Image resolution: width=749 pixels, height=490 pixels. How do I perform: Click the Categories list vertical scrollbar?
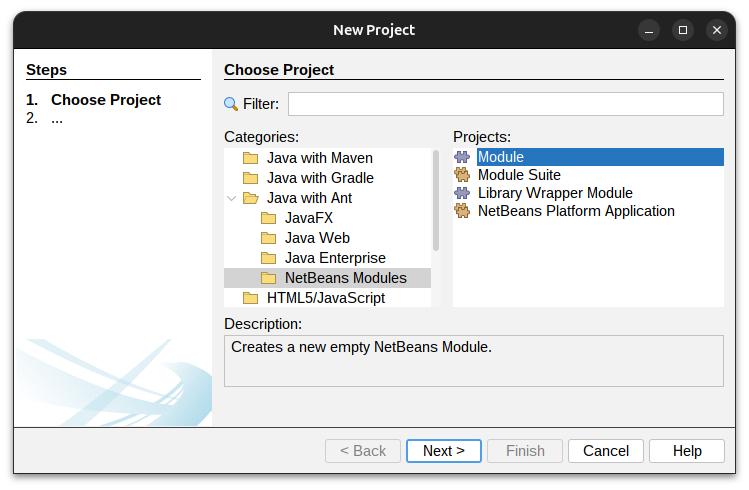pyautogui.click(x=435, y=200)
